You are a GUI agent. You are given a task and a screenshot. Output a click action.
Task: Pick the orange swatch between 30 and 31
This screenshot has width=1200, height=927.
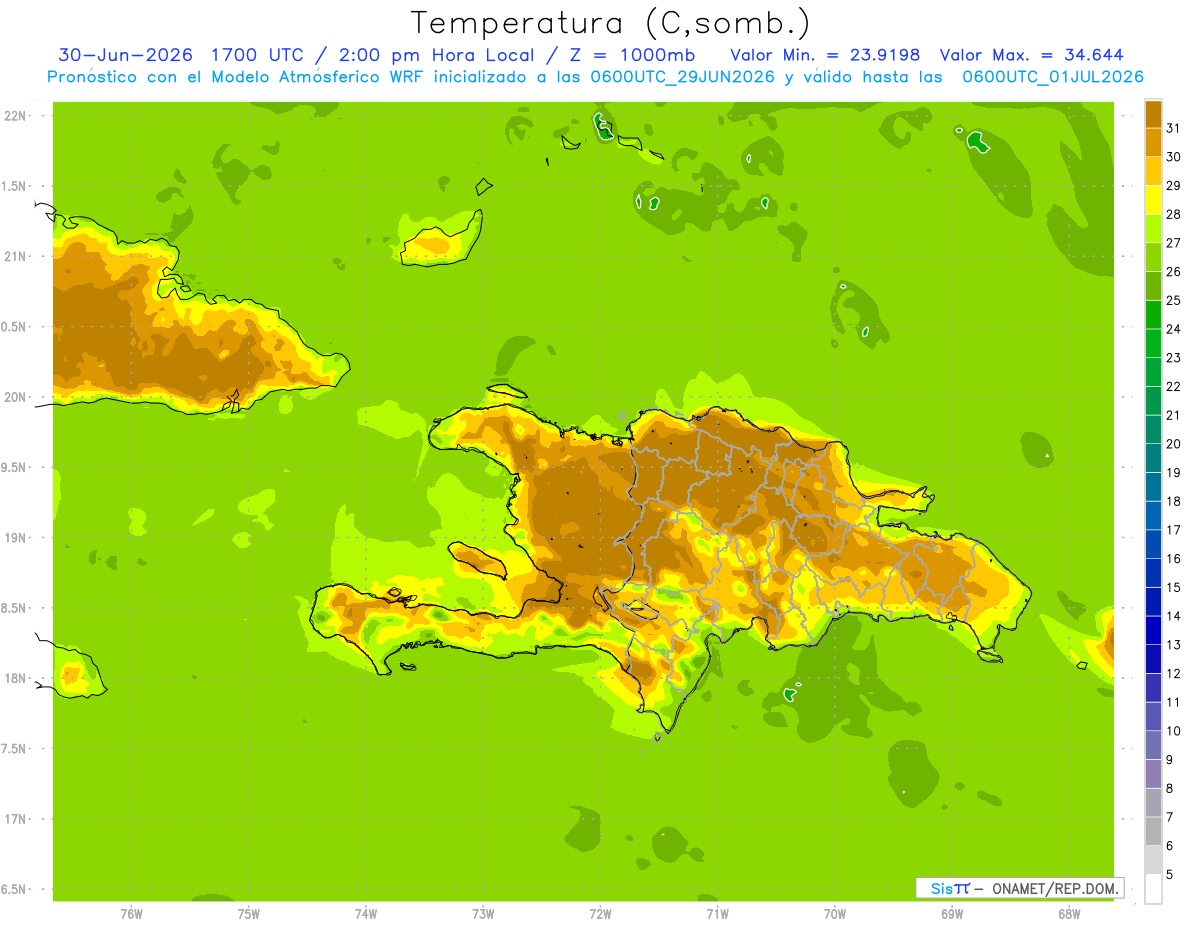[x=1153, y=143]
